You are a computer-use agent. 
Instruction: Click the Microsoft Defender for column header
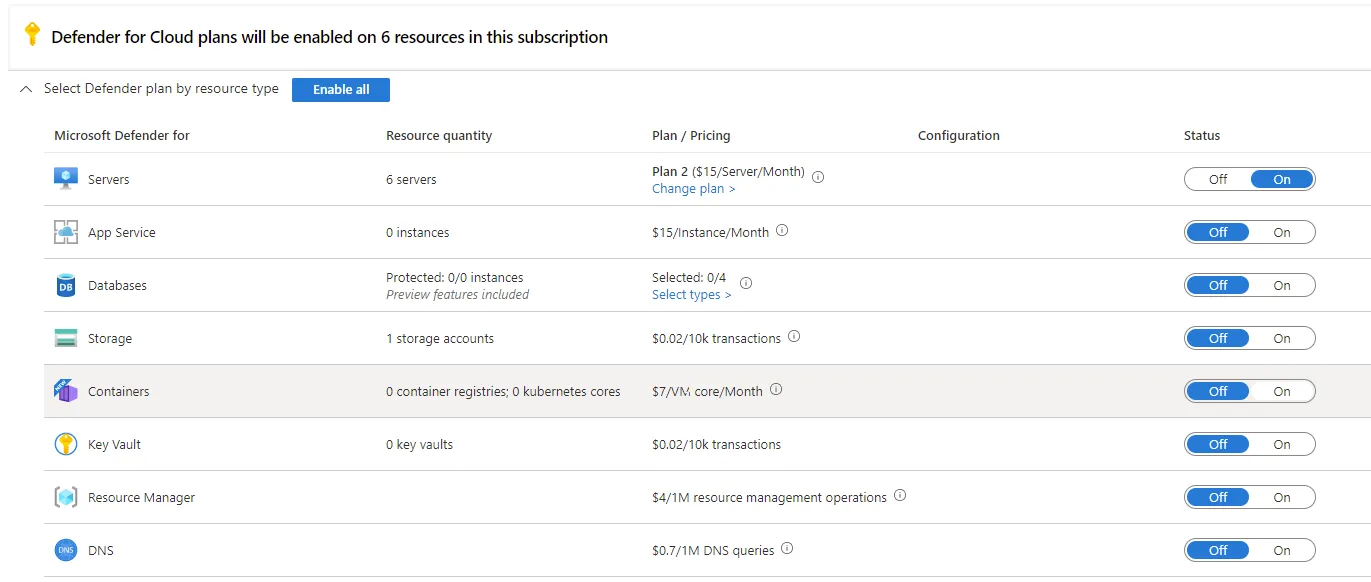[122, 135]
